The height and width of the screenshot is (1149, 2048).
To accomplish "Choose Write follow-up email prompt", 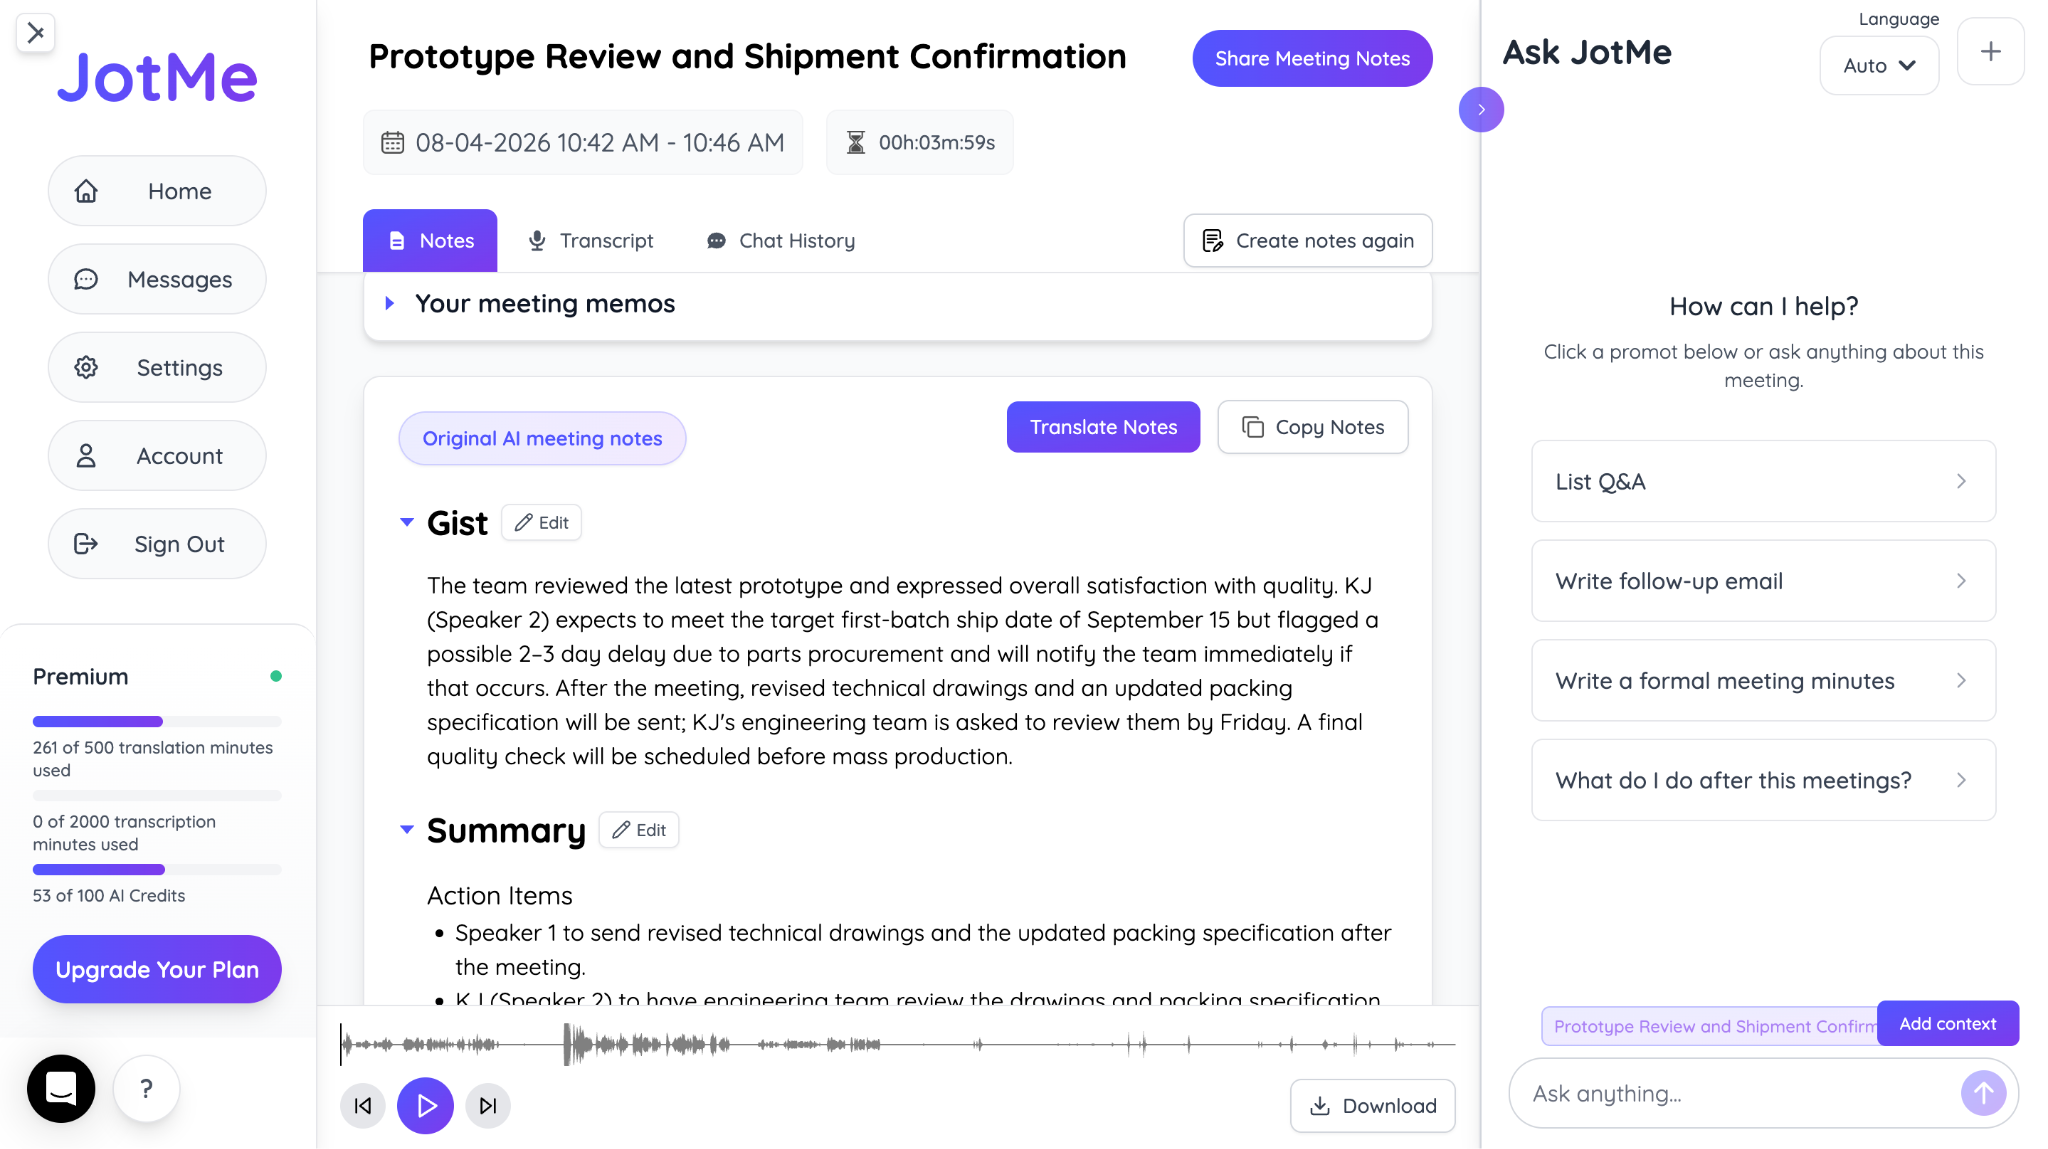I will click(x=1763, y=580).
